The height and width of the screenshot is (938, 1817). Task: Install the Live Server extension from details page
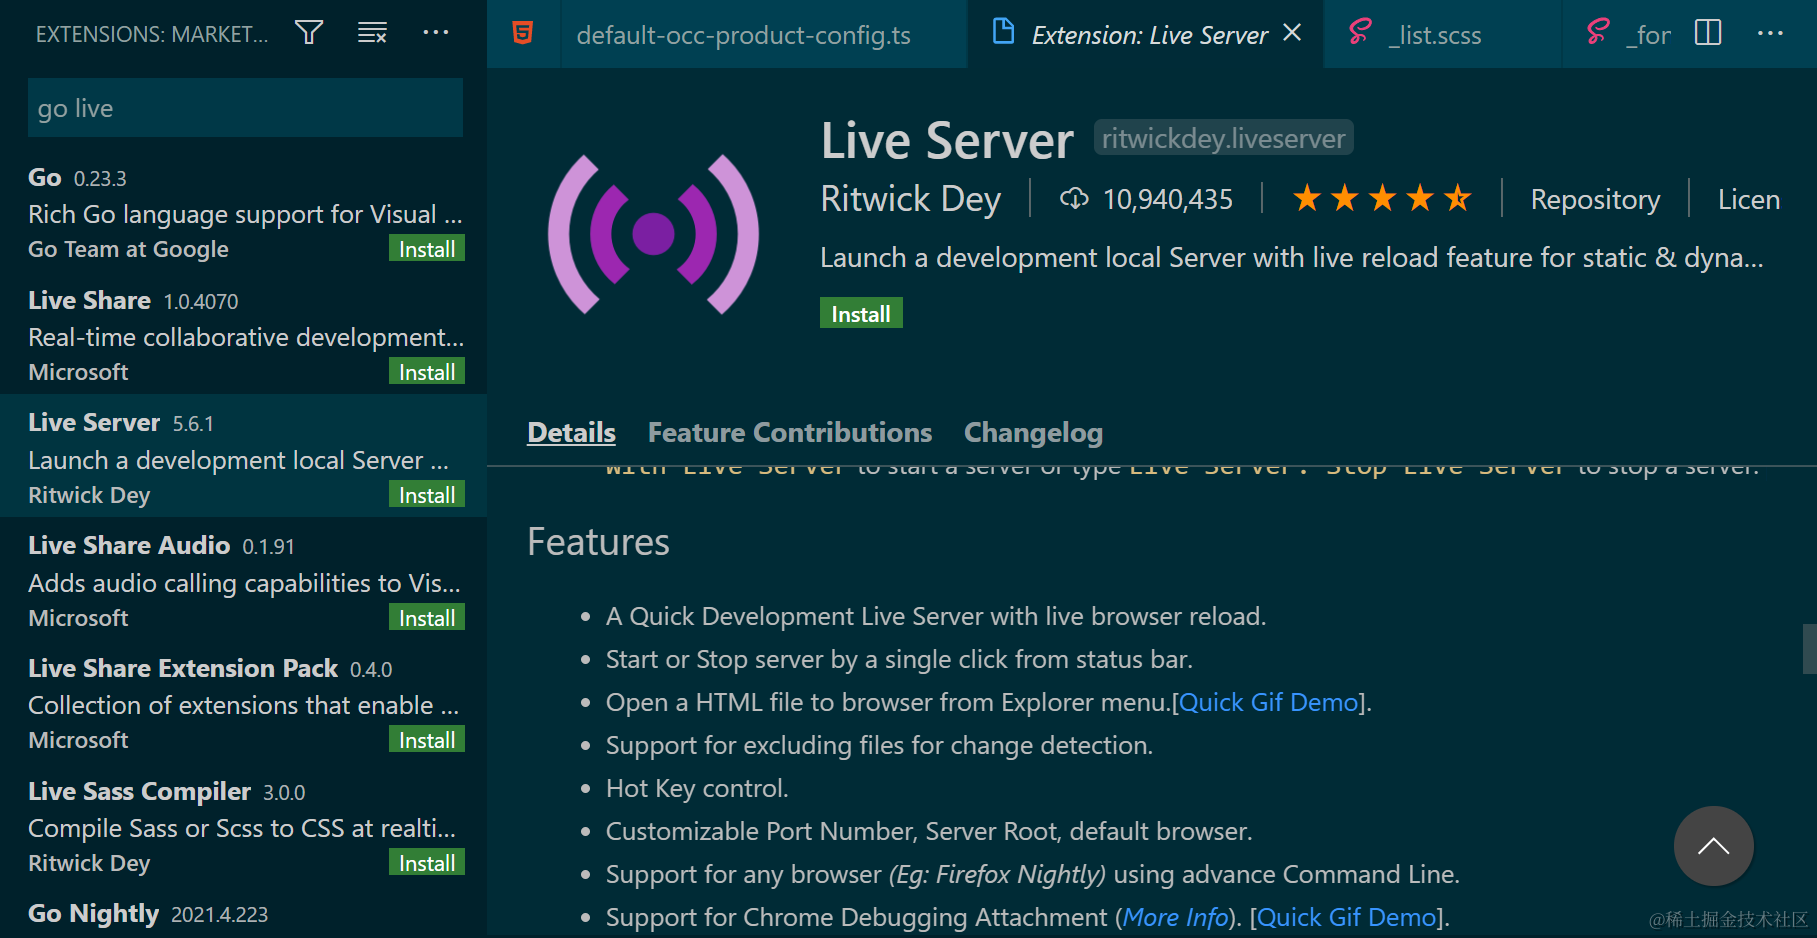click(861, 313)
